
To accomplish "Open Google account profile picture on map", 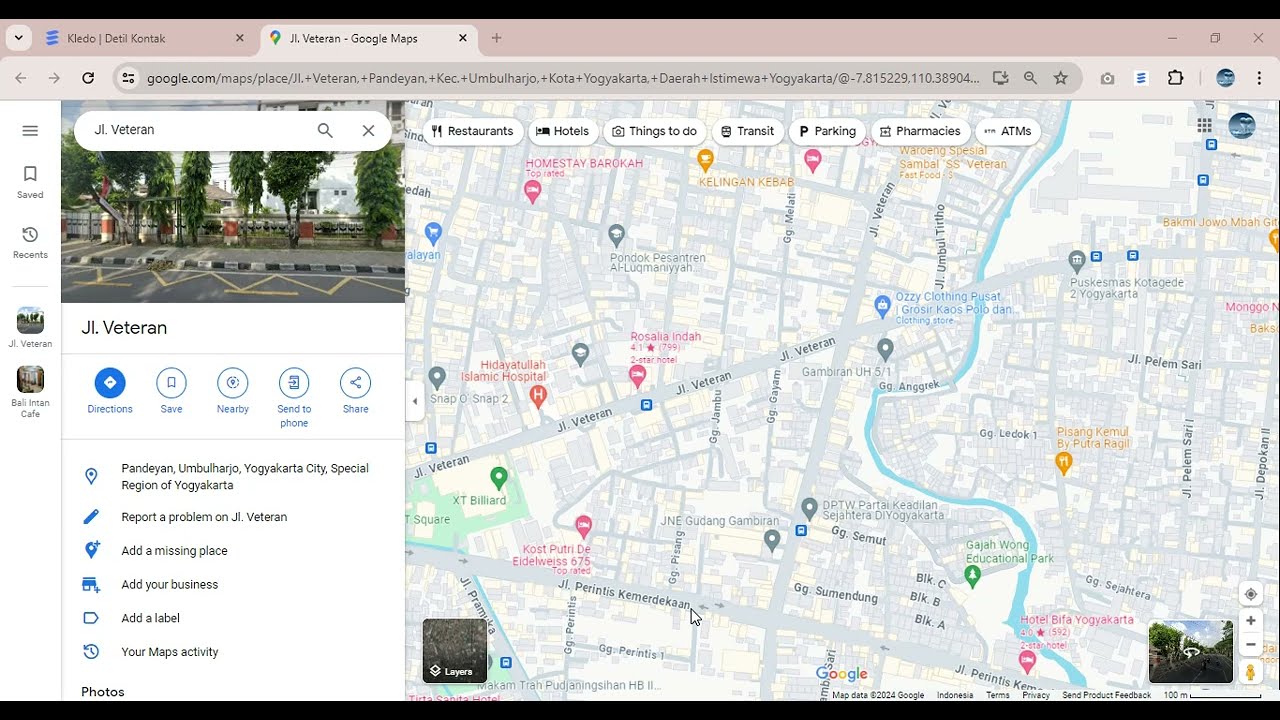I will [1241, 126].
